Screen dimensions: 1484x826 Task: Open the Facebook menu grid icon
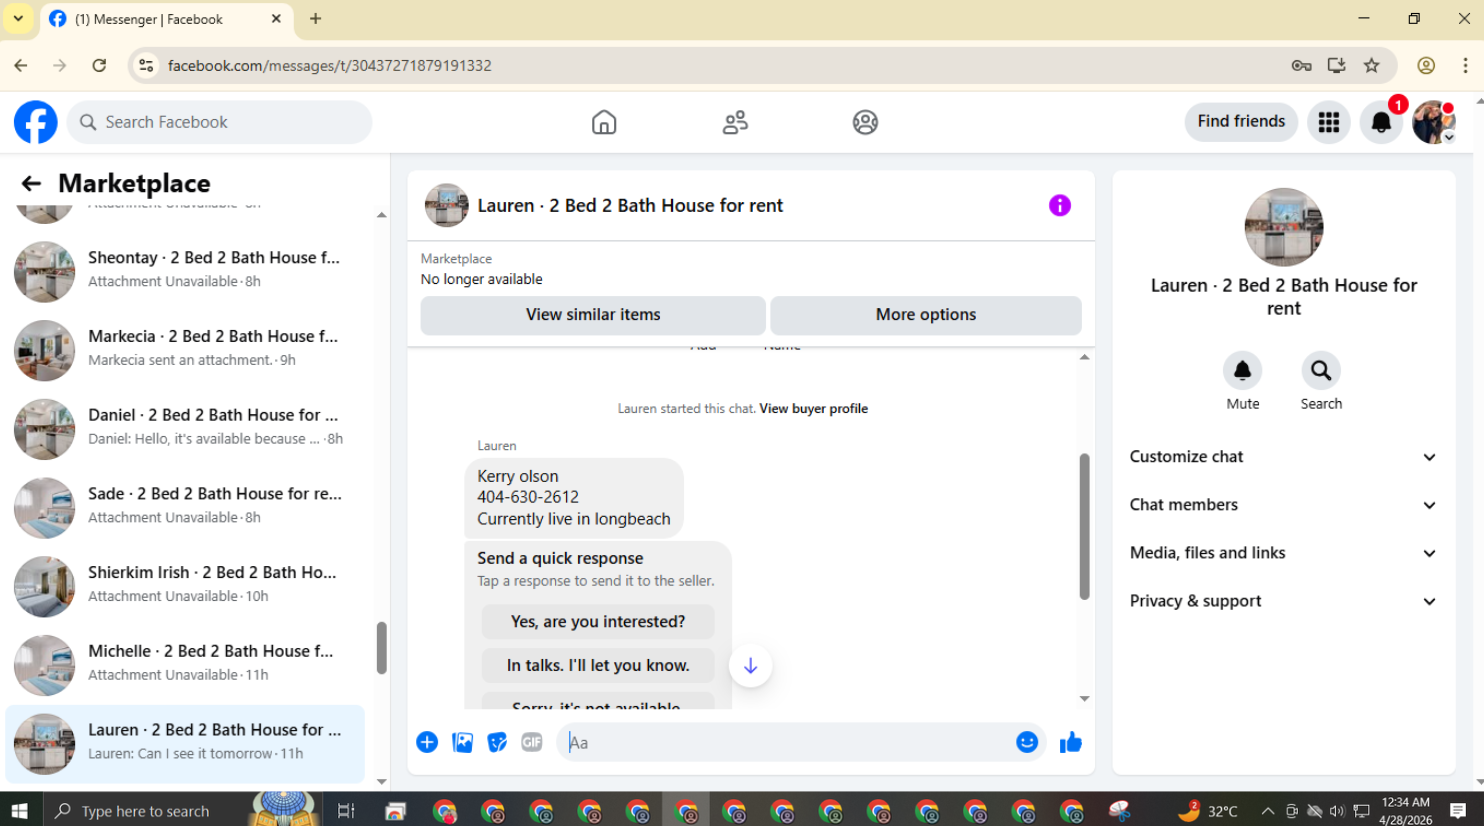coord(1329,122)
